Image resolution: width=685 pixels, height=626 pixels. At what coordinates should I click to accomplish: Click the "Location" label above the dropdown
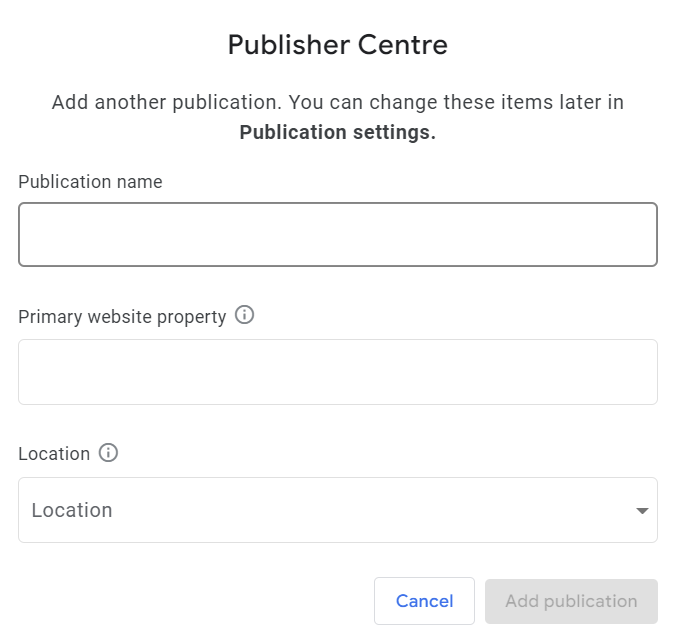[x=54, y=454]
